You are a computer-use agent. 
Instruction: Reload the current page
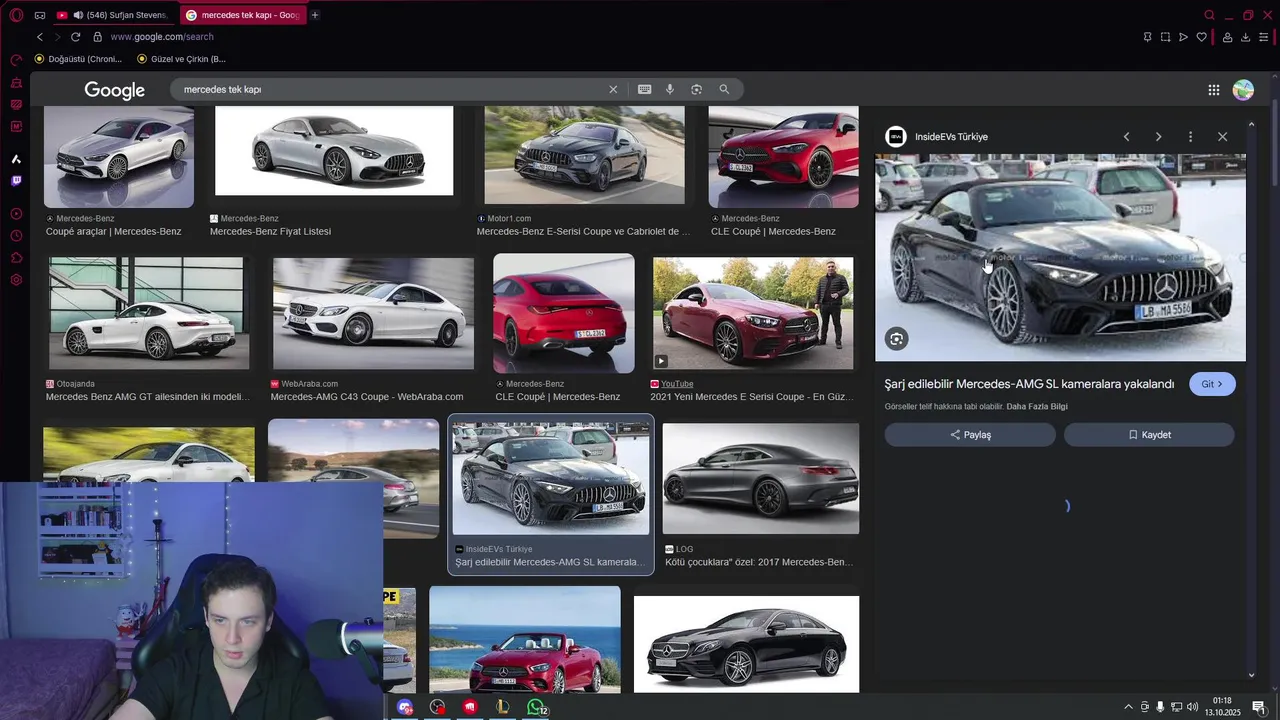pyautogui.click(x=75, y=37)
